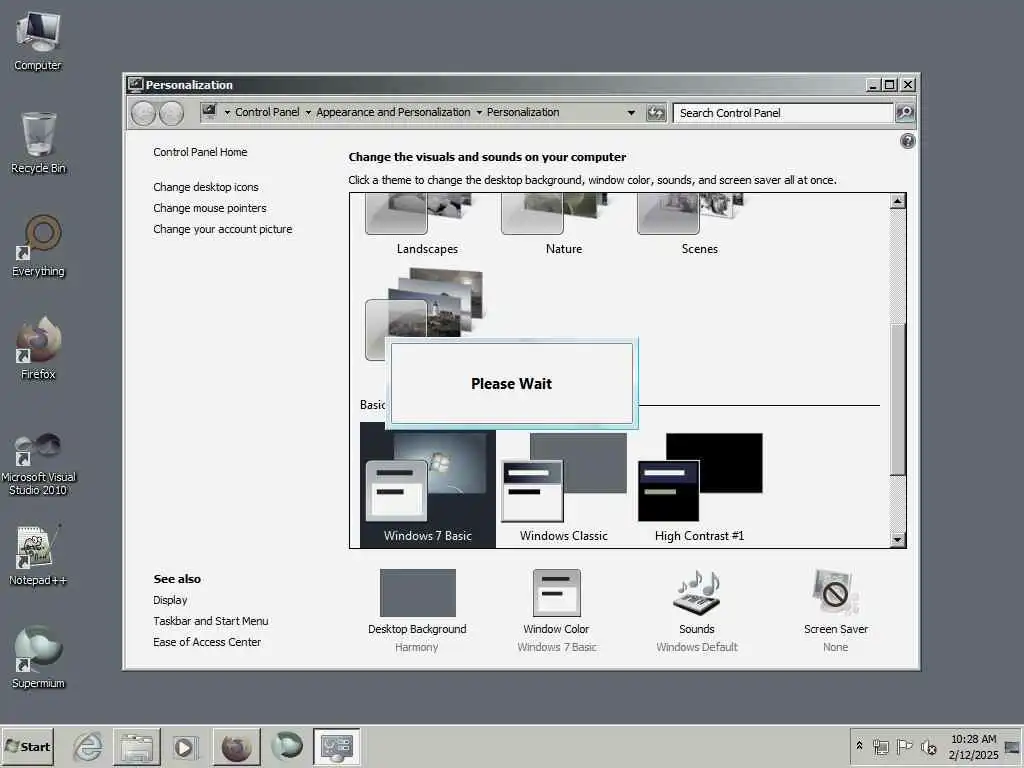The width and height of the screenshot is (1024, 768).
Task: Click in Search Control Panel field
Action: pyautogui.click(x=782, y=113)
